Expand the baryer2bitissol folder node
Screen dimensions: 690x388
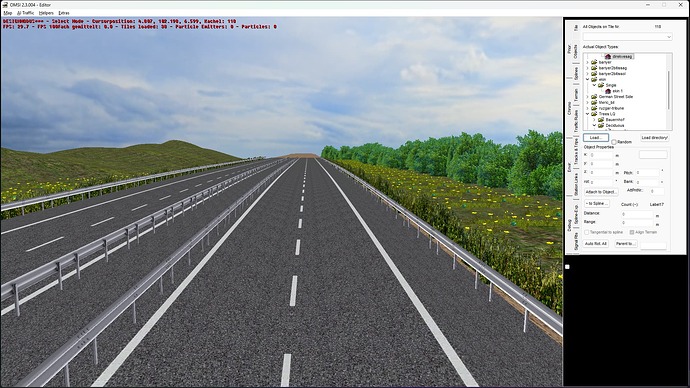[x=587, y=74]
